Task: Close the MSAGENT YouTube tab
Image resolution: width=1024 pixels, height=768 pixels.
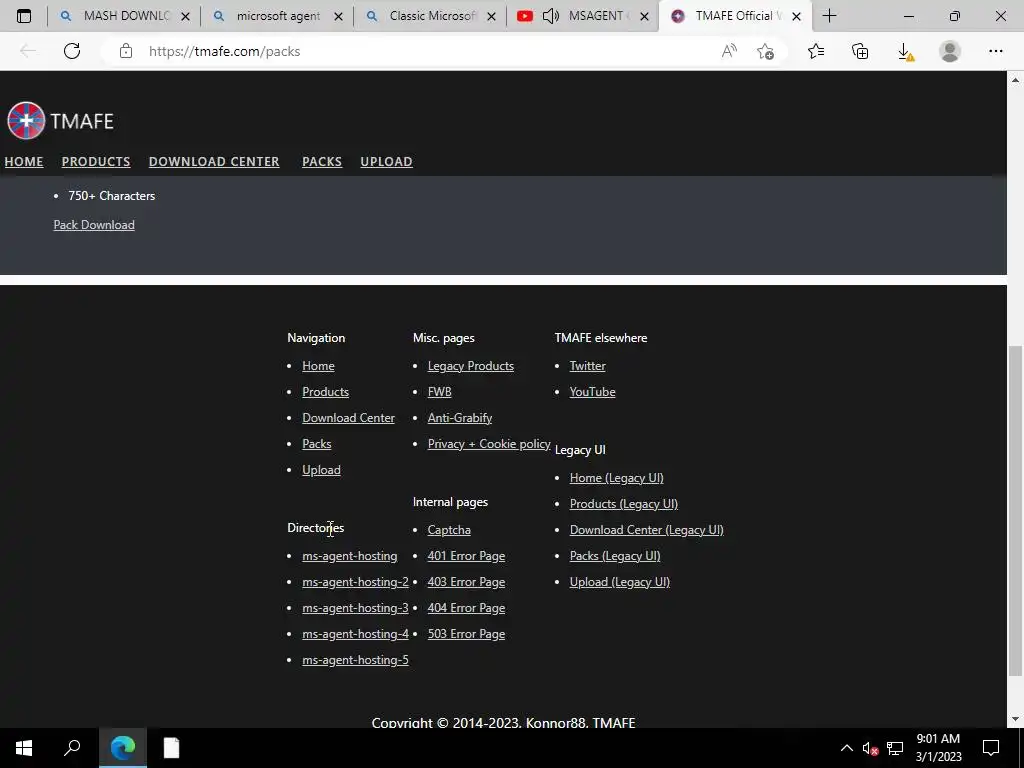Action: (x=645, y=17)
